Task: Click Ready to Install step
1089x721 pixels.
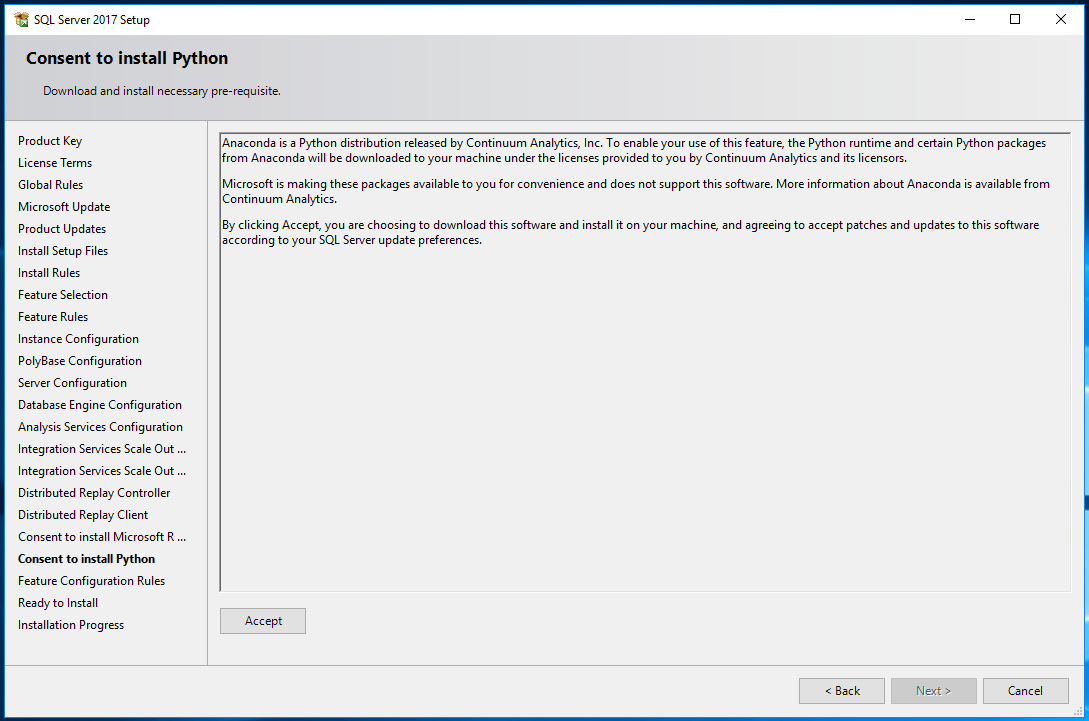Action: (x=58, y=603)
